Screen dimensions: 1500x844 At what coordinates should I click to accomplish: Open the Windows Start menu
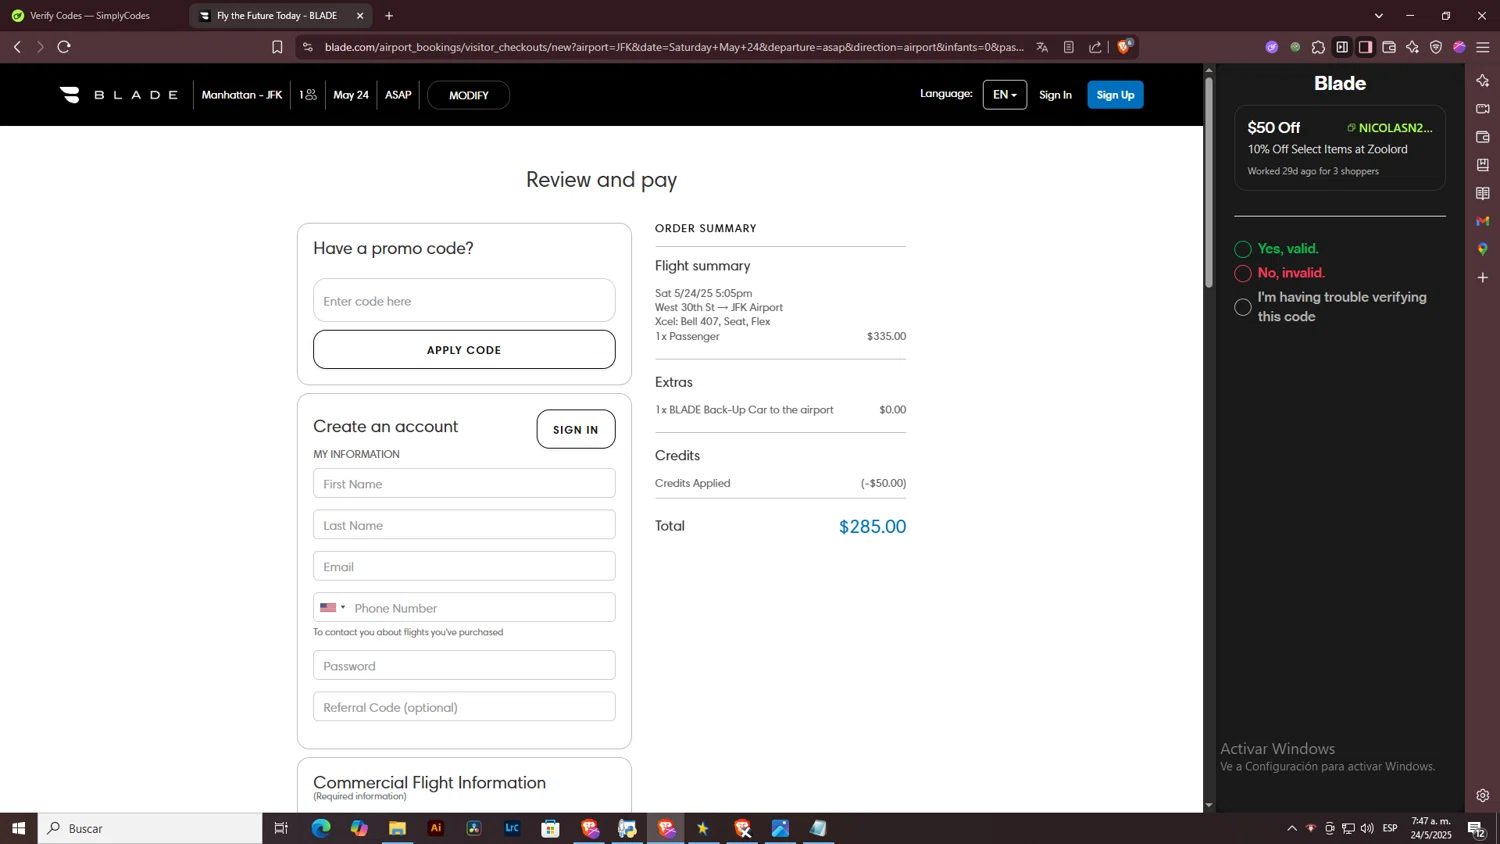[18, 828]
